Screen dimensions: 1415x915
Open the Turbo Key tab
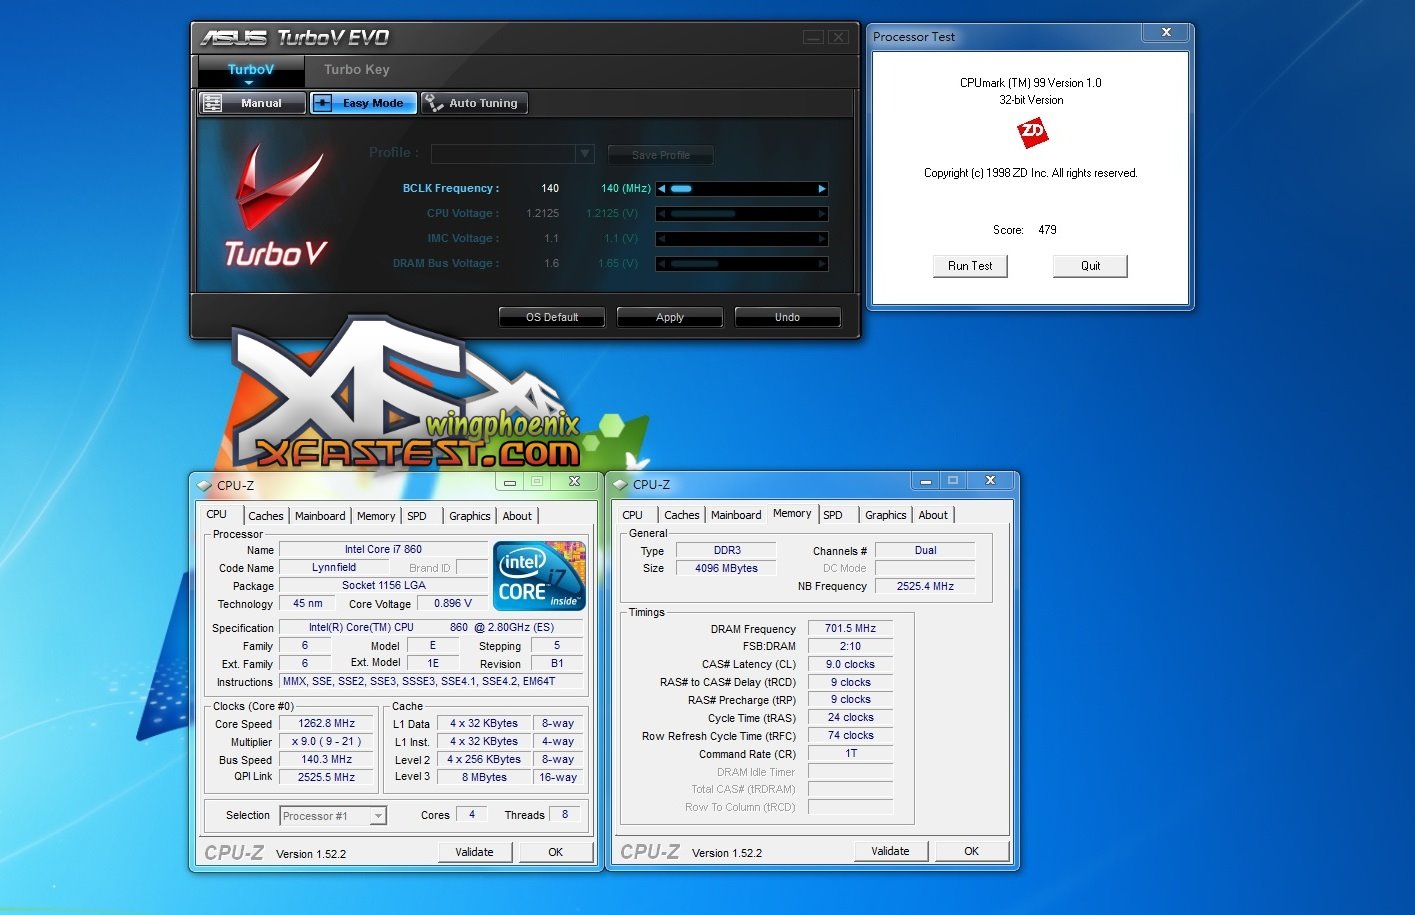(x=356, y=69)
